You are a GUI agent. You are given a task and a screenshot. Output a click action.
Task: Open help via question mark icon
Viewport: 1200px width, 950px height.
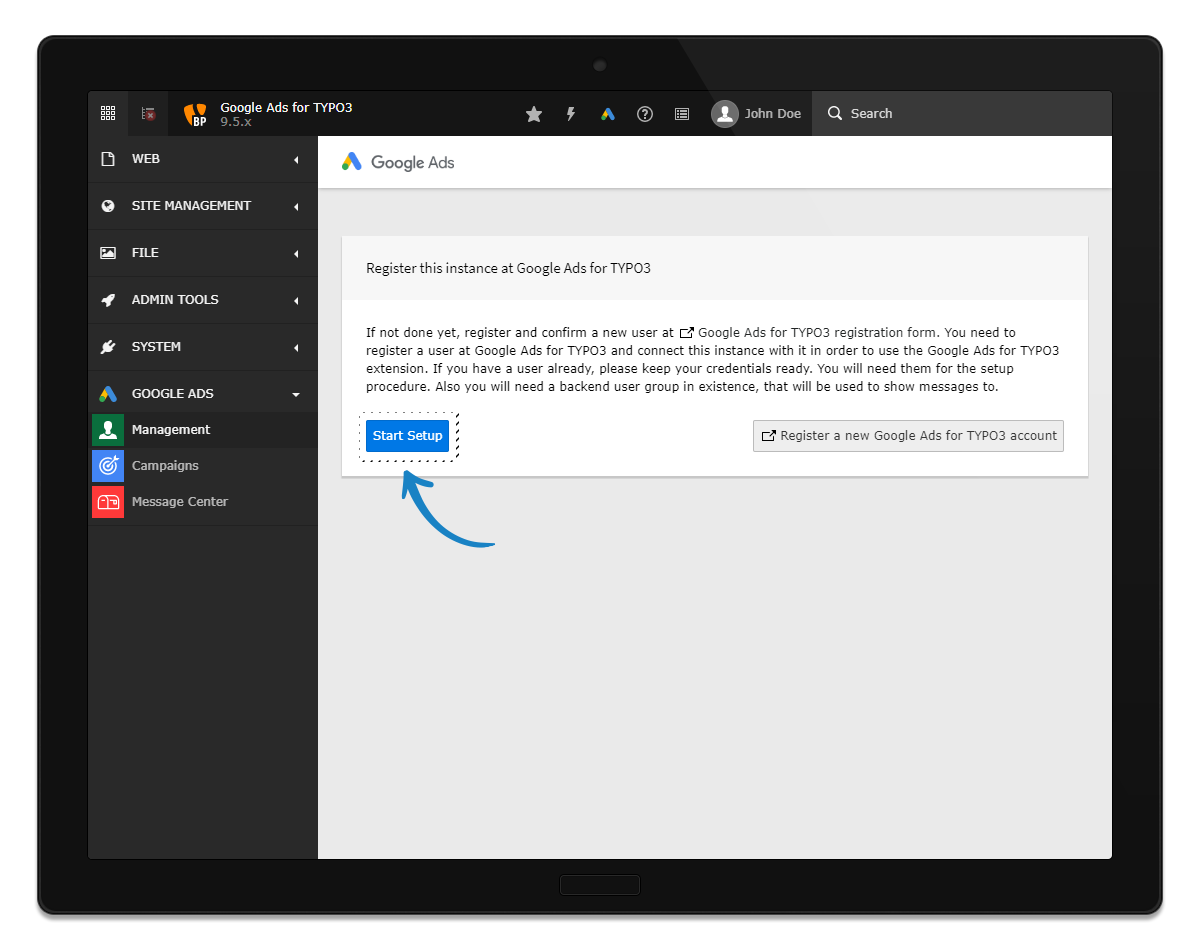coord(645,114)
